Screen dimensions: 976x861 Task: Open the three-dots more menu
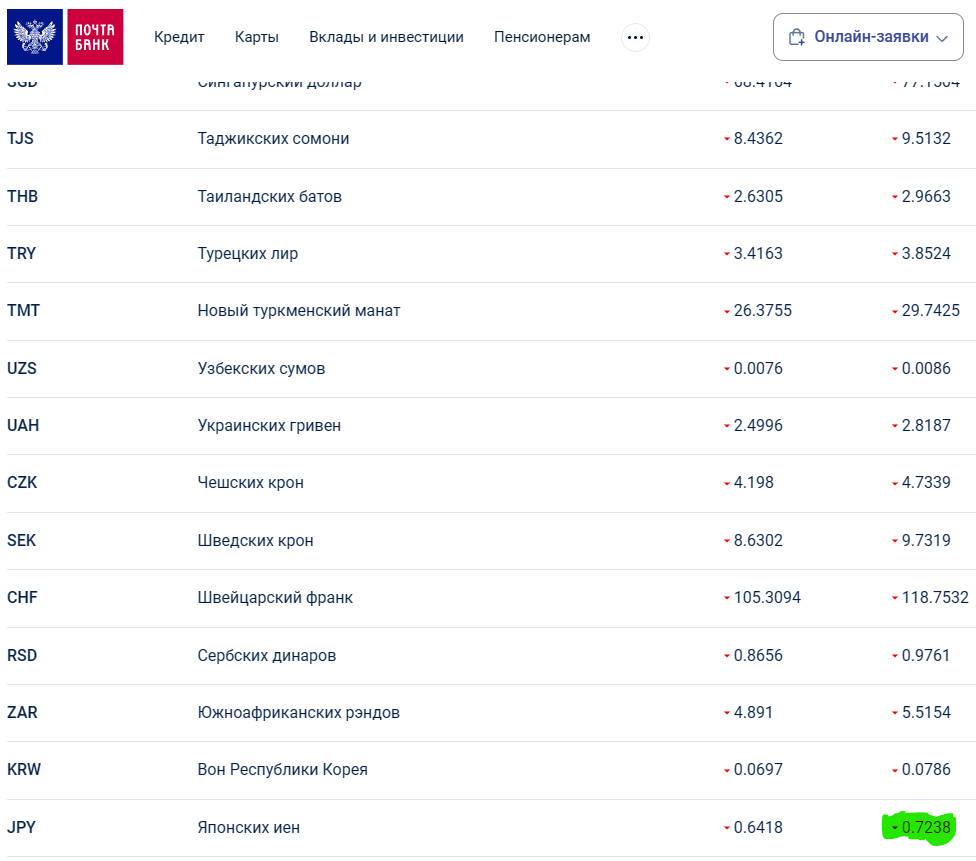pyautogui.click(x=635, y=38)
